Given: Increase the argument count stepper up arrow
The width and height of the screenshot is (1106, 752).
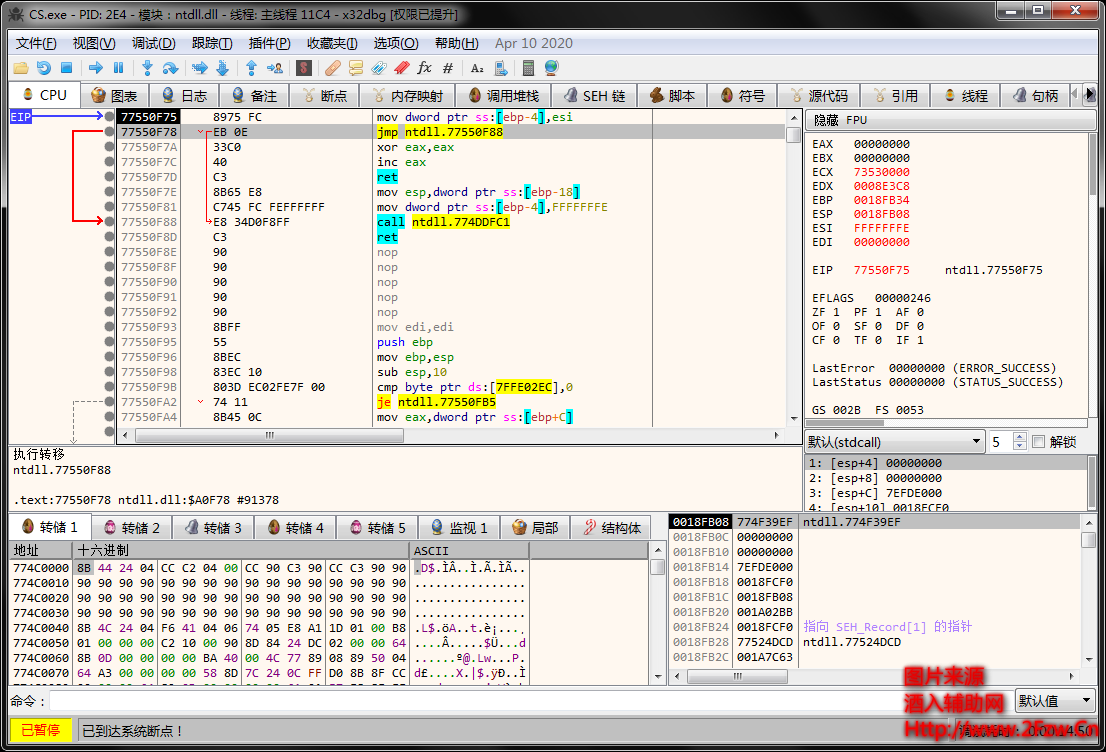Looking at the screenshot, I should click(x=1019, y=437).
